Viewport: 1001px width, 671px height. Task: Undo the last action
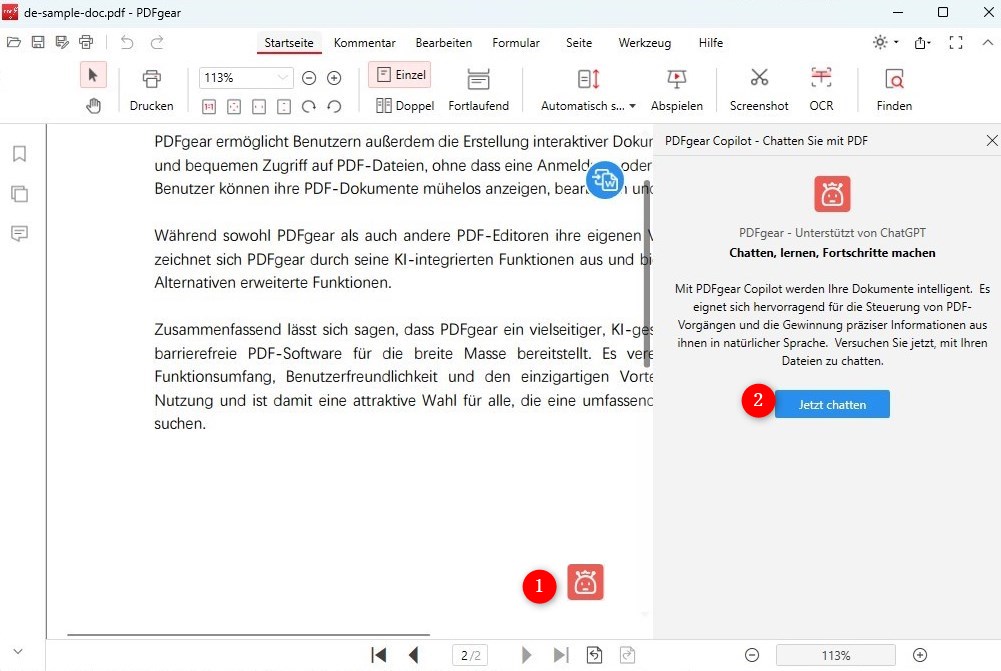pyautogui.click(x=127, y=42)
